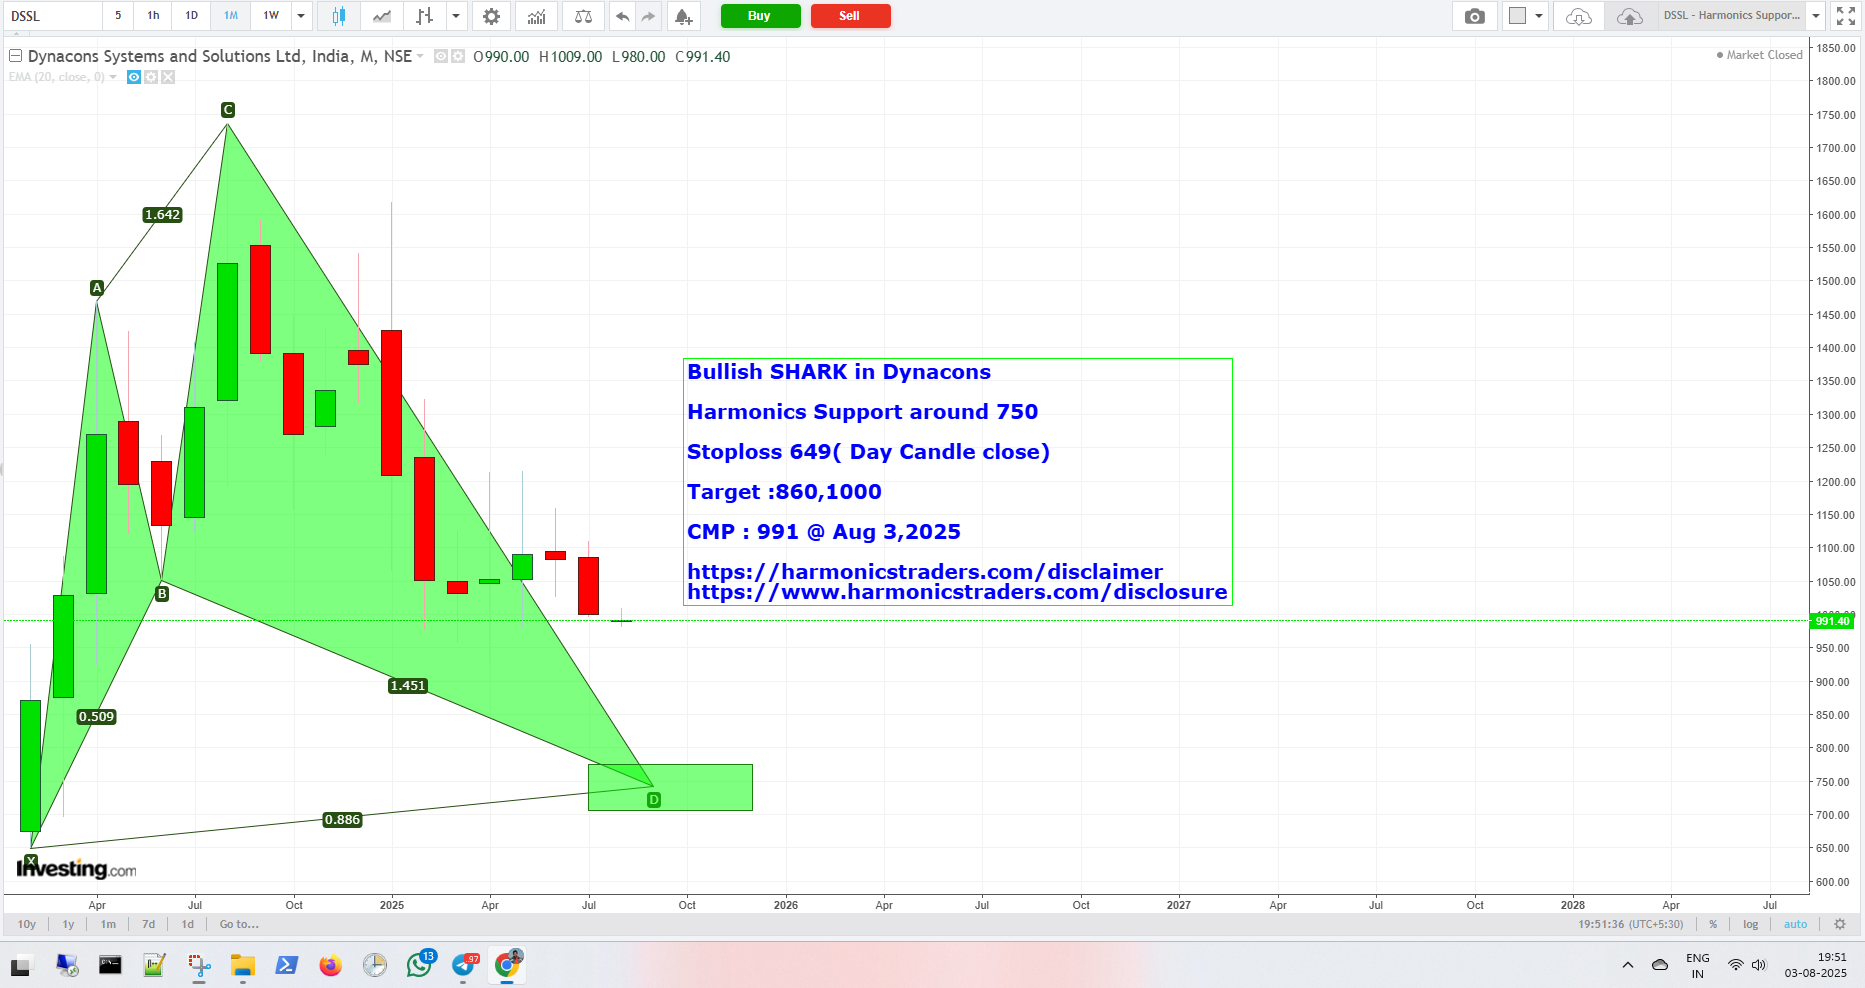Collapse the Dynacons Systems legend box
This screenshot has width=1865, height=988.
tap(15, 56)
